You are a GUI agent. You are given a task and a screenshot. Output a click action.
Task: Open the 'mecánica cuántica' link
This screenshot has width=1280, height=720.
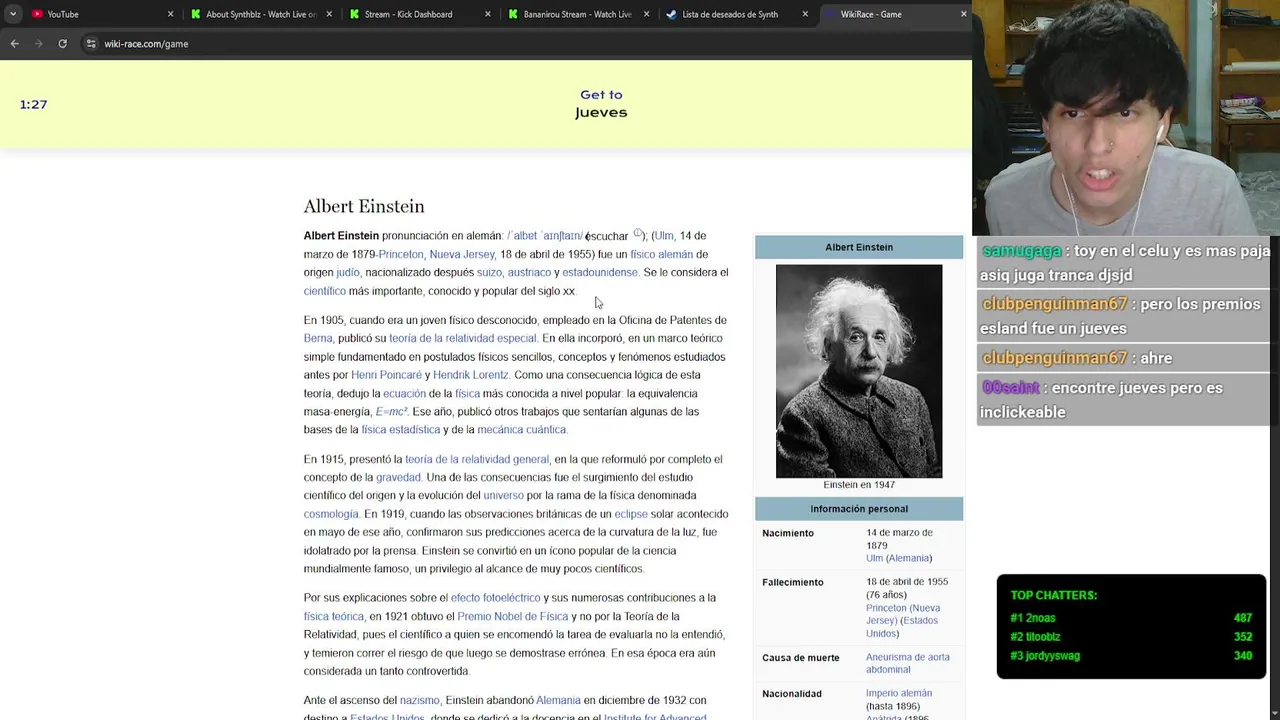pos(522,430)
